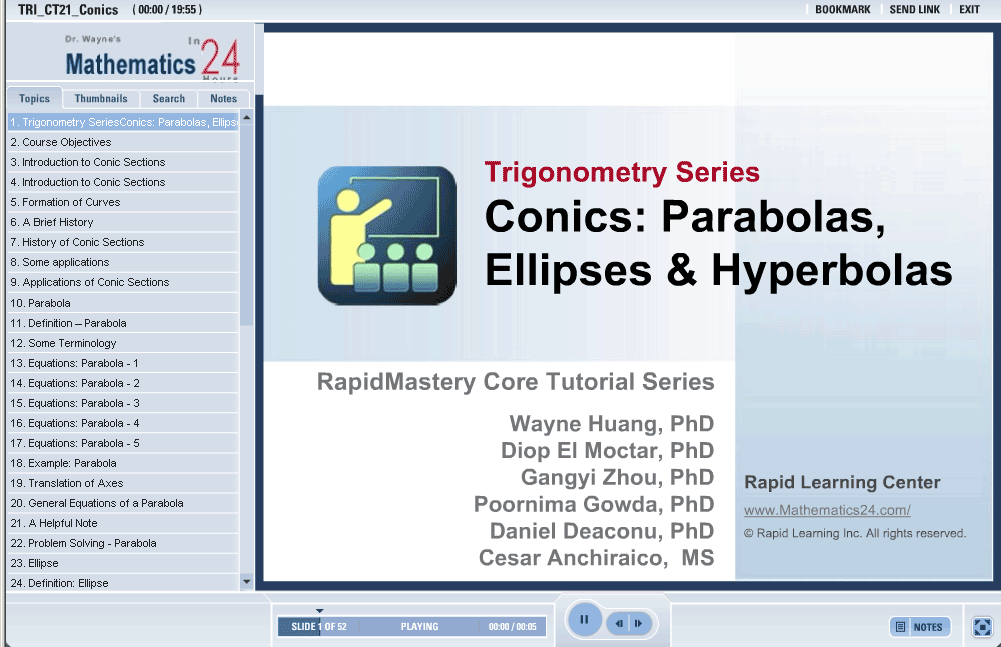Image resolution: width=1001 pixels, height=647 pixels.
Task: Select topic 14 Equations: Parabola - 2
Action: click(123, 383)
